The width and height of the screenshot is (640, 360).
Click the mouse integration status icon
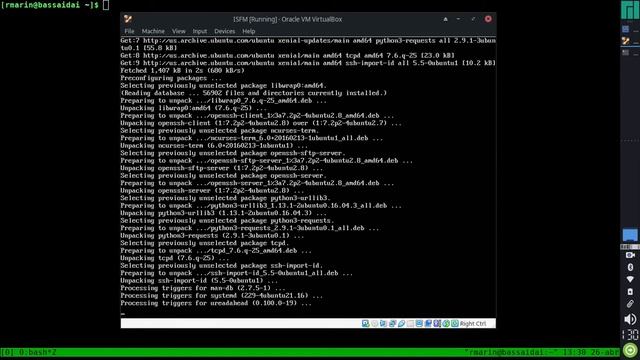pyautogui.click(x=446, y=323)
